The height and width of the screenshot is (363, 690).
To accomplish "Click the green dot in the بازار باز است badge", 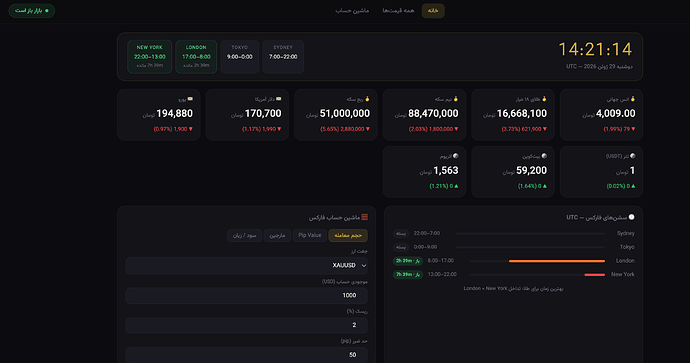I will pyautogui.click(x=47, y=11).
